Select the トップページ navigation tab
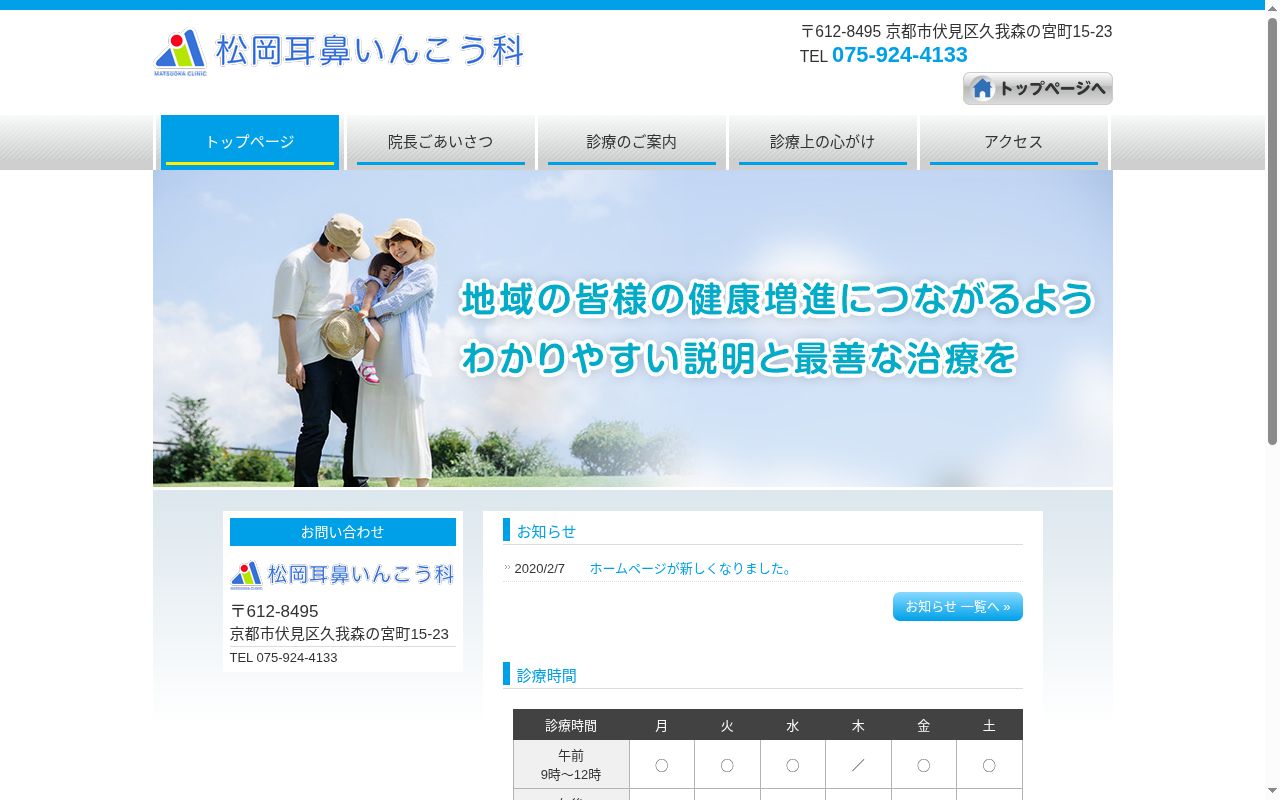The width and height of the screenshot is (1280, 800). (x=250, y=142)
